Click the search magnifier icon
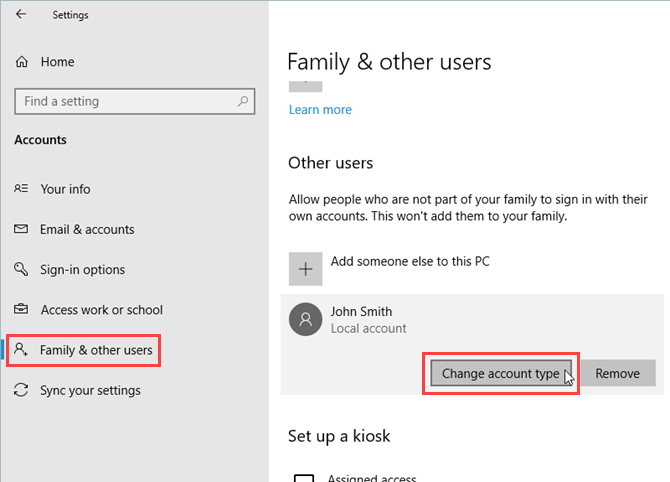Screen dimensions: 670x482 click(243, 101)
